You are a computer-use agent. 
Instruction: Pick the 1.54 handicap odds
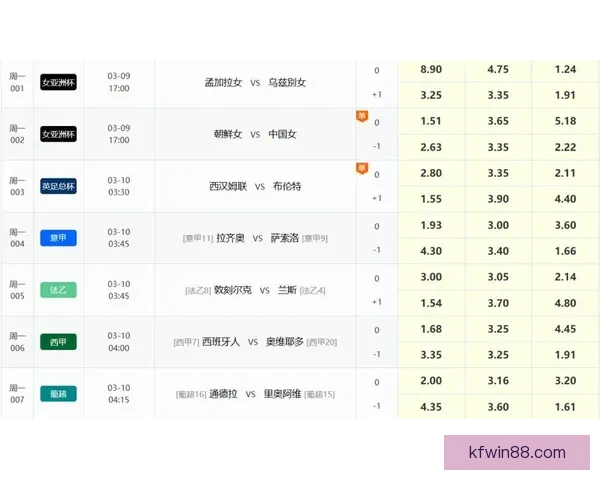tap(431, 303)
